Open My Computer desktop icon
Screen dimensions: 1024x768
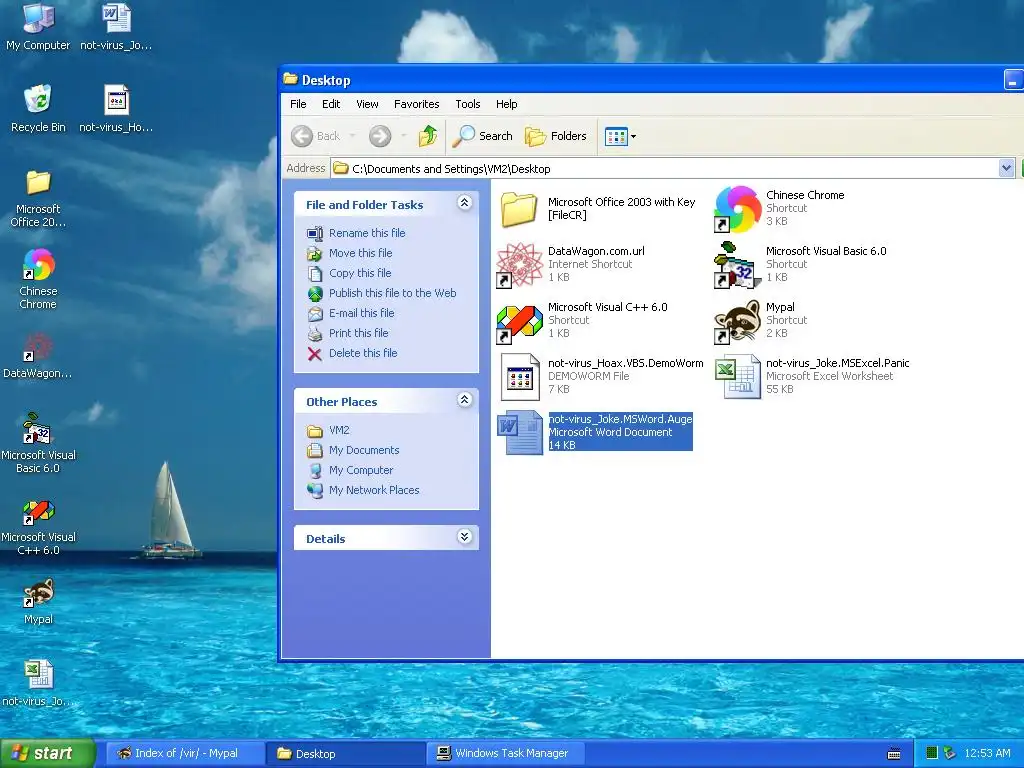click(x=38, y=26)
